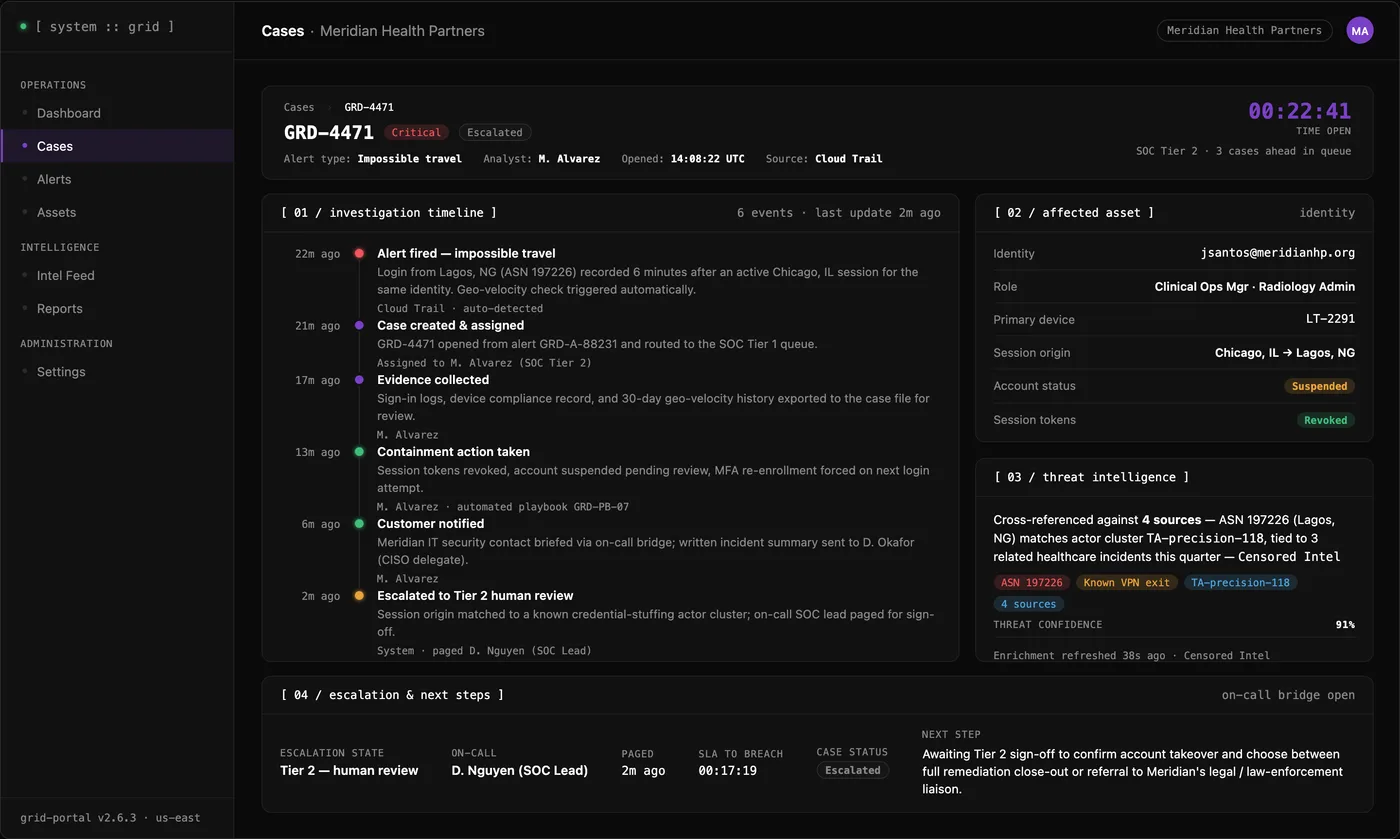Click the Revoked session tokens badge

click(x=1326, y=420)
